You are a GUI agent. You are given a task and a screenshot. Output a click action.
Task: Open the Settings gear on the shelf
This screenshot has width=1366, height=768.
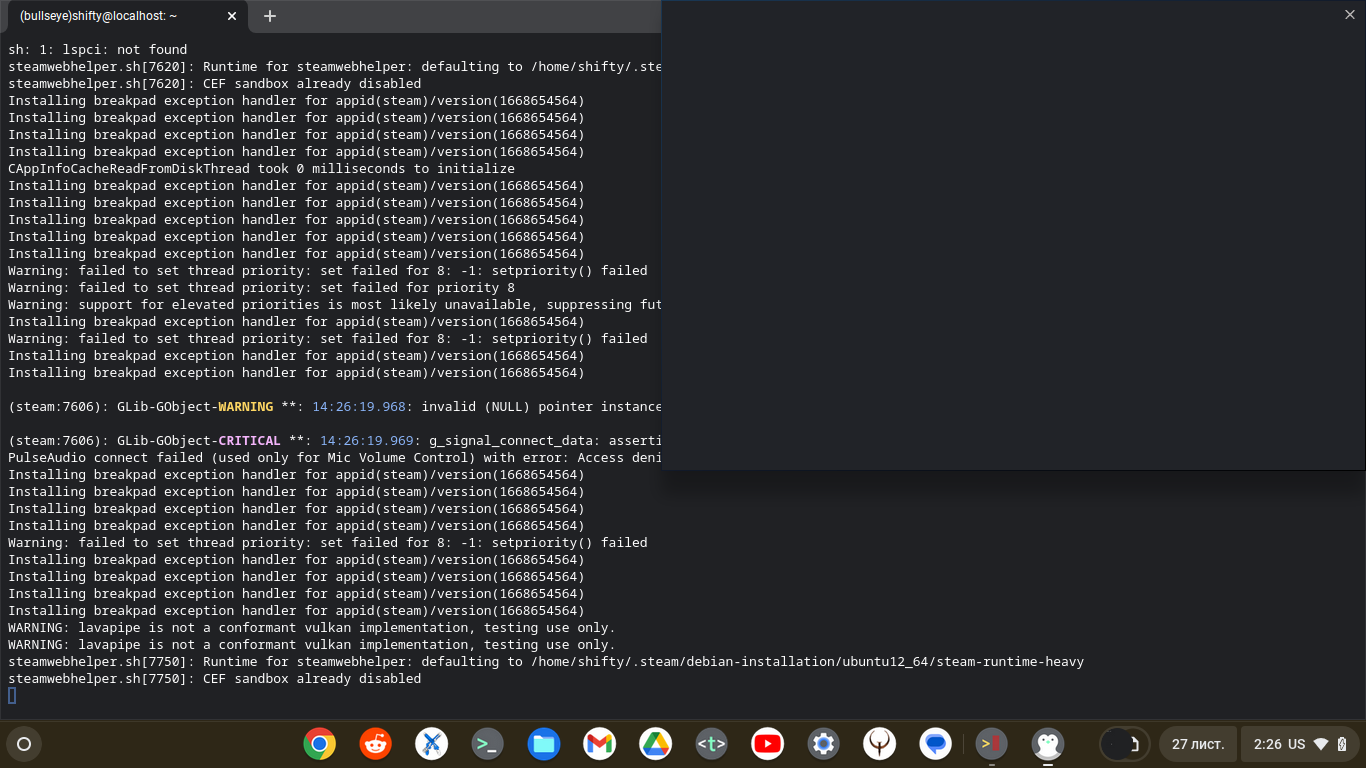pyautogui.click(x=823, y=744)
